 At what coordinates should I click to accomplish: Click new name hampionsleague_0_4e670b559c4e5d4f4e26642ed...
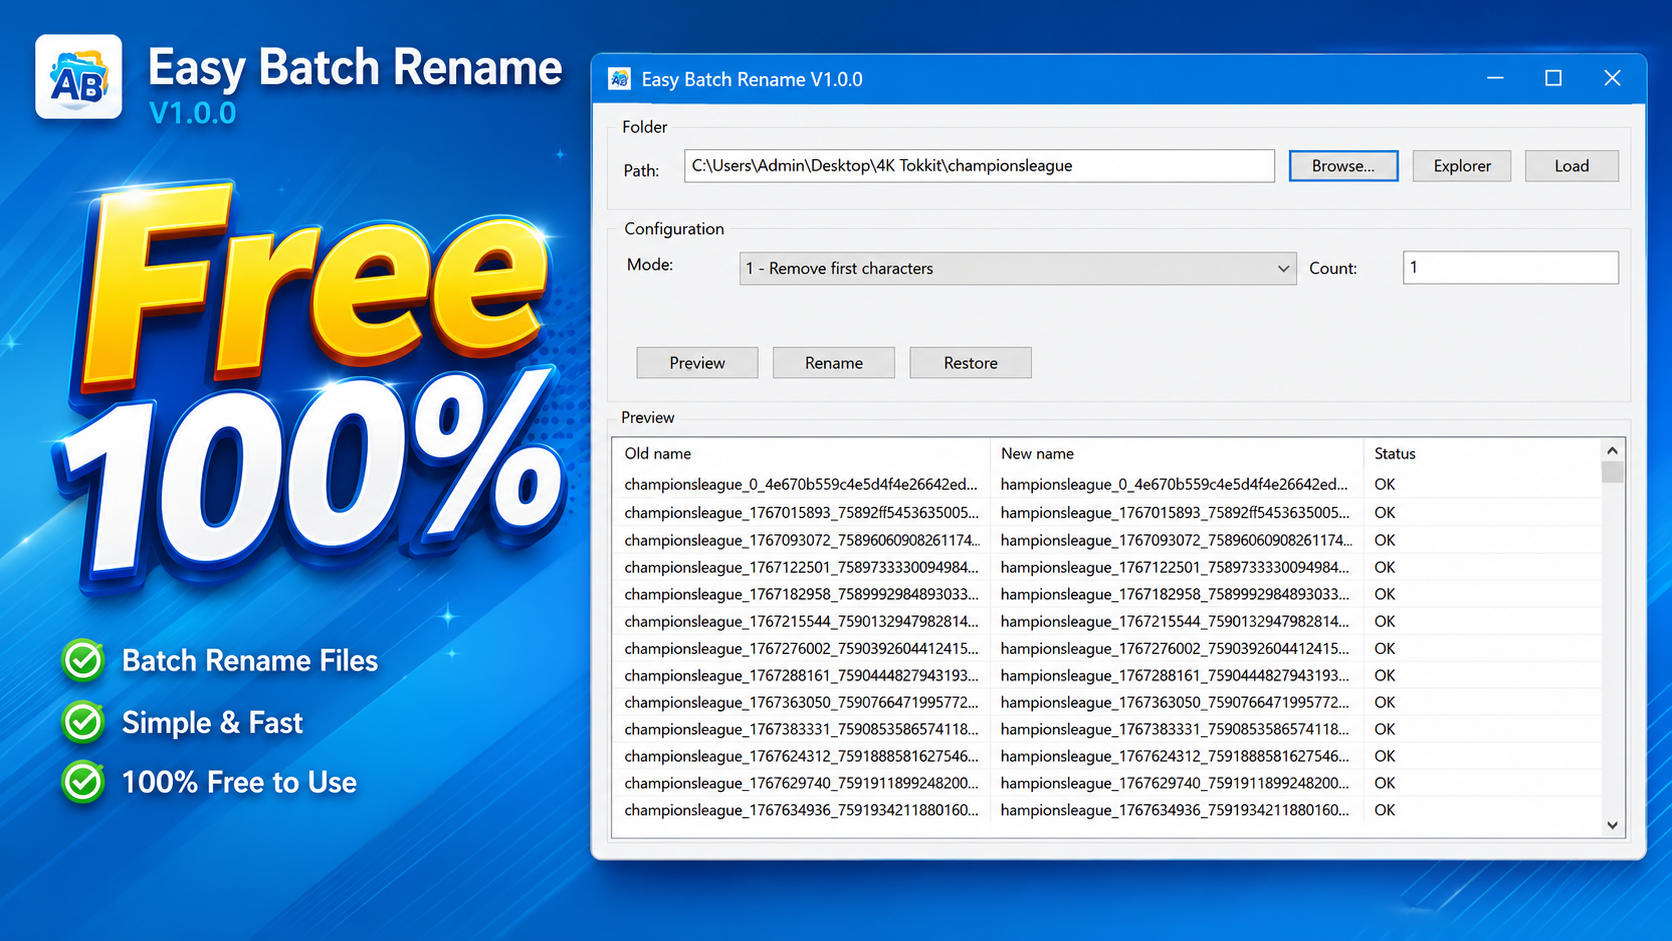tap(1174, 484)
